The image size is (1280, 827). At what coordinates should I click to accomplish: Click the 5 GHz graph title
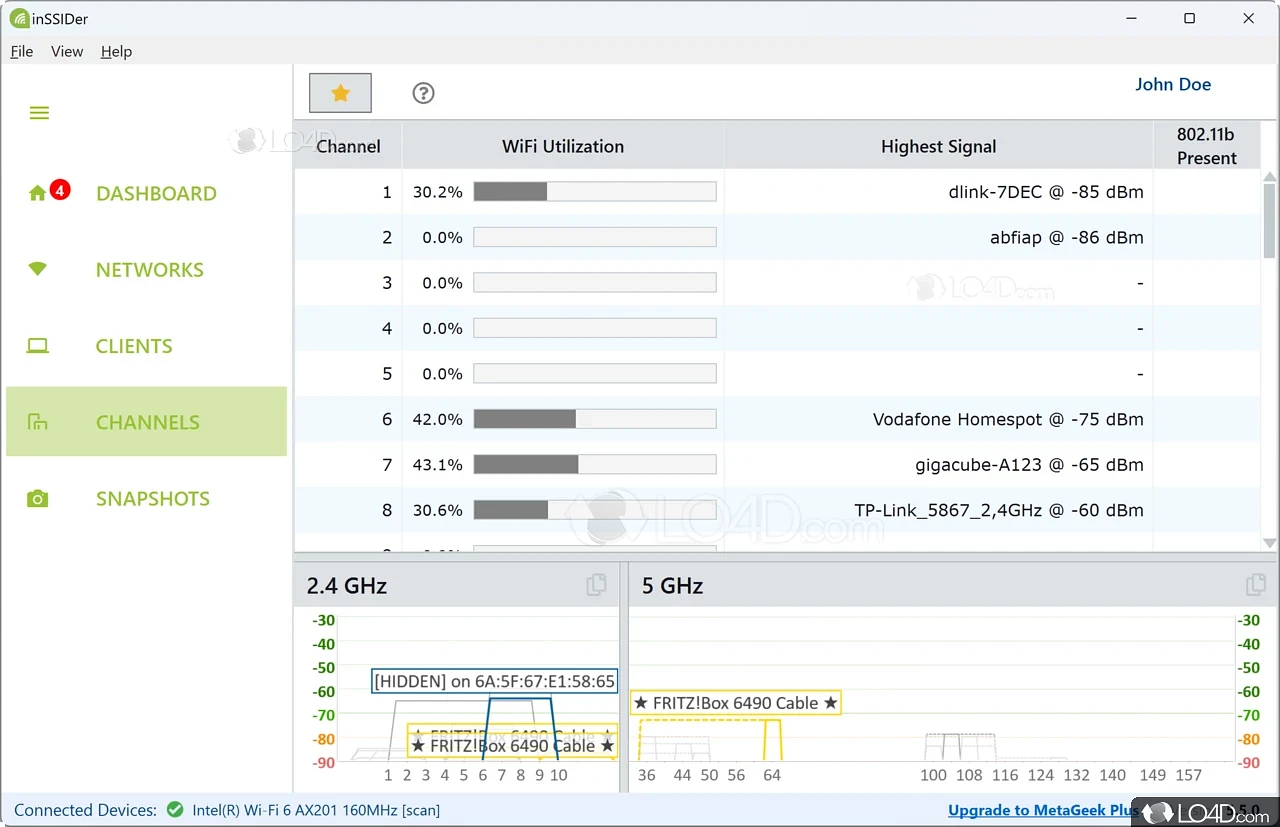coord(673,585)
